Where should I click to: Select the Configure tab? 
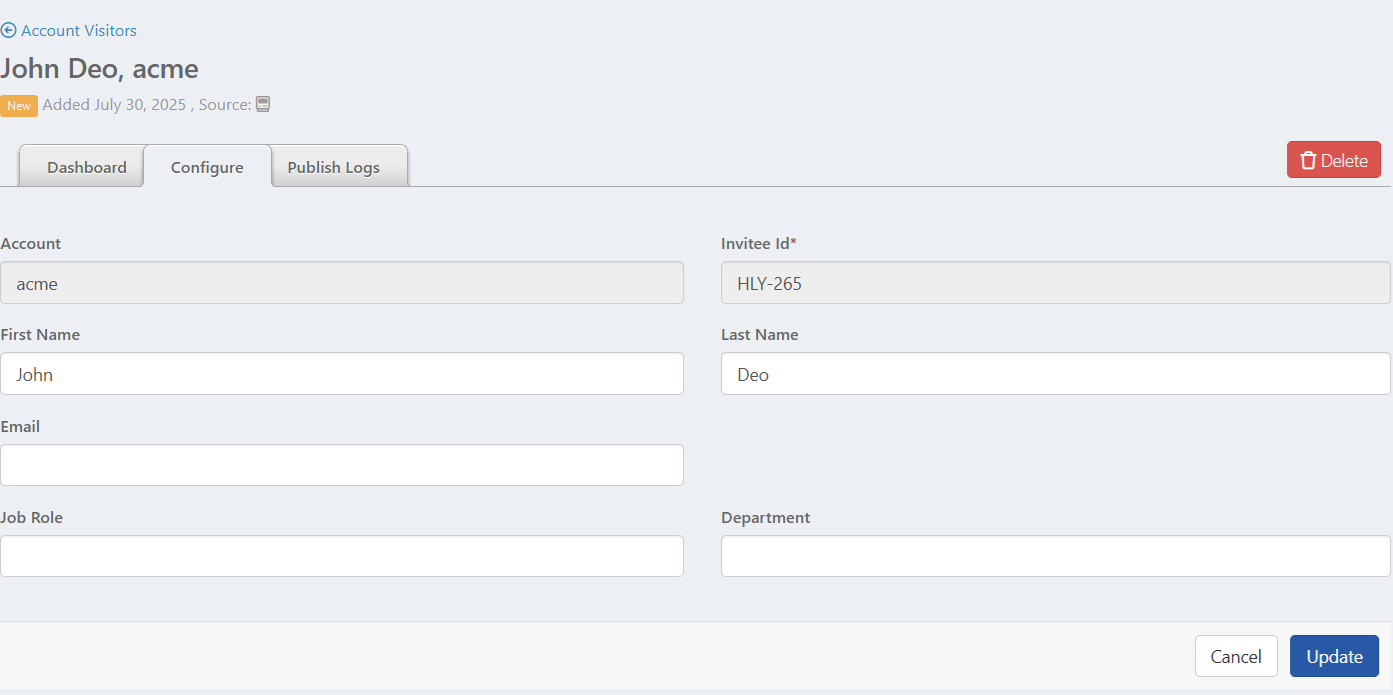pos(207,167)
